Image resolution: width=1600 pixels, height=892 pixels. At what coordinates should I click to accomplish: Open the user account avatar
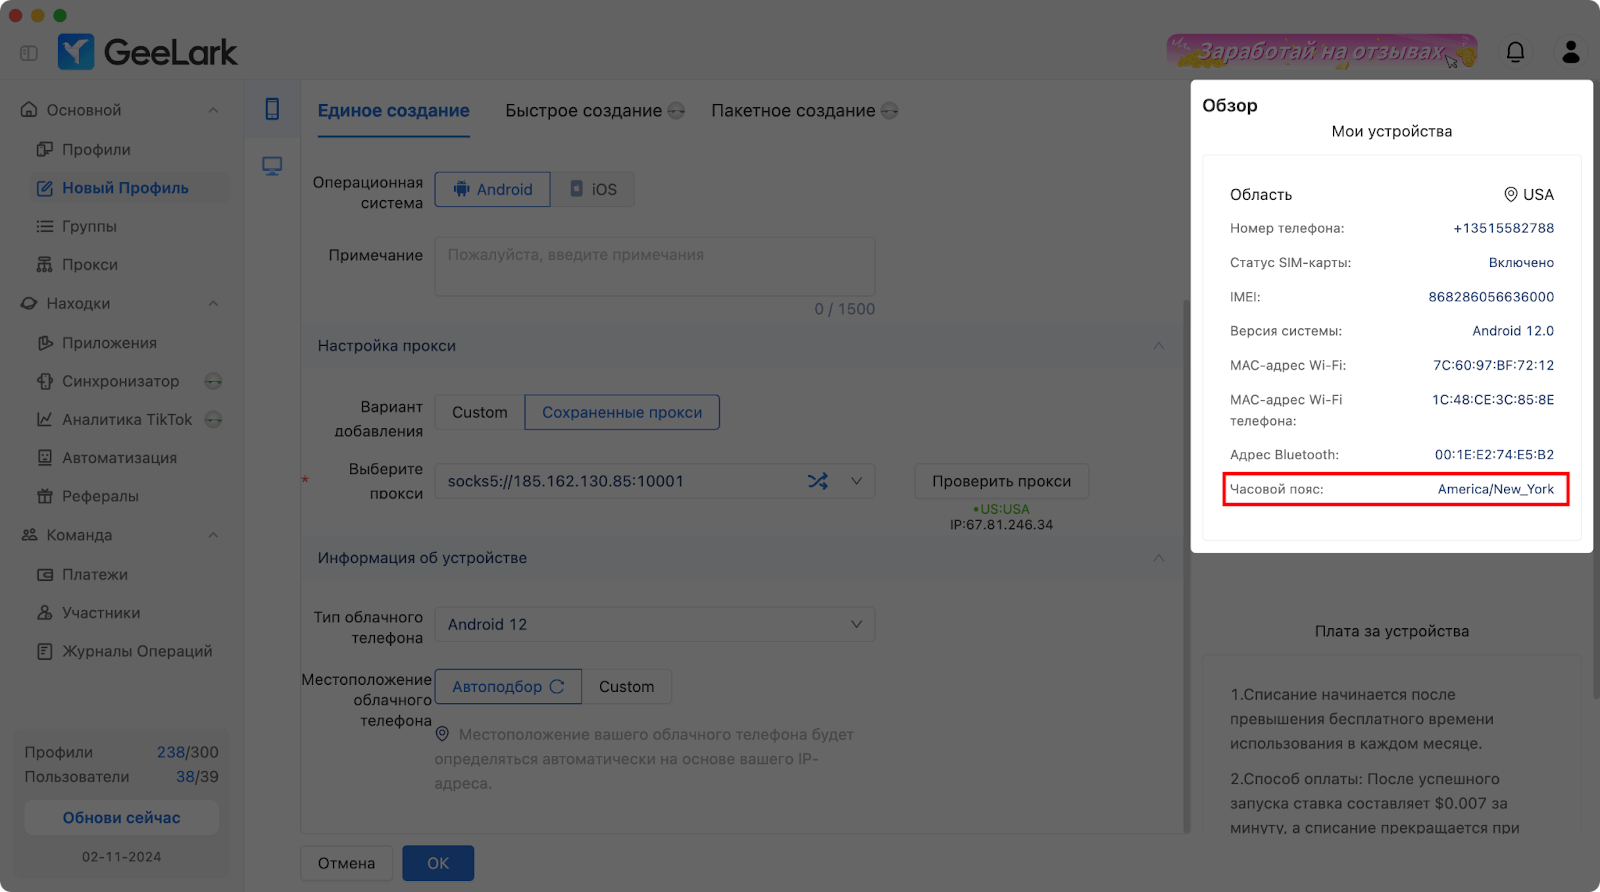pos(1571,52)
